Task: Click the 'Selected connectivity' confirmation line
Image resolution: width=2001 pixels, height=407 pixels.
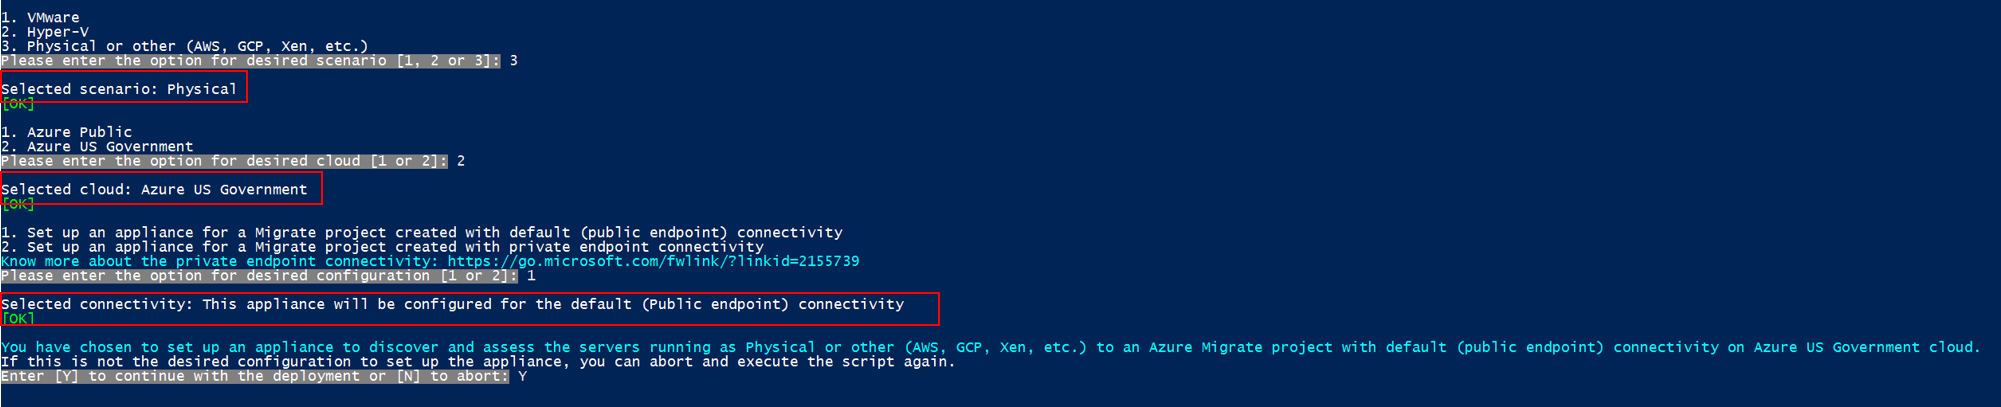Action: click(x=452, y=304)
